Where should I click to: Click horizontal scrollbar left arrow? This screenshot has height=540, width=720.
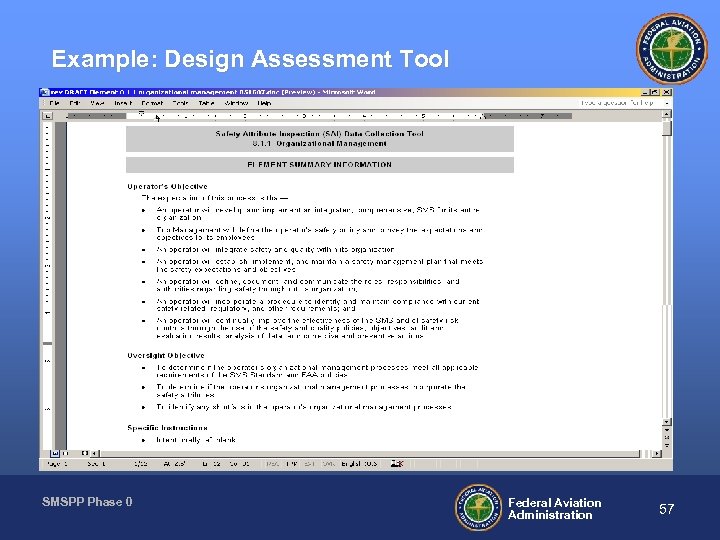(95, 453)
